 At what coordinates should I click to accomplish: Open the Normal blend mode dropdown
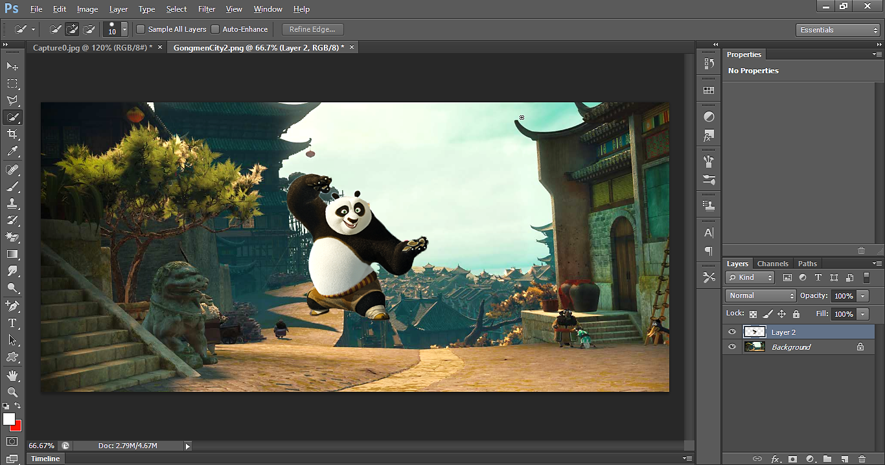760,295
